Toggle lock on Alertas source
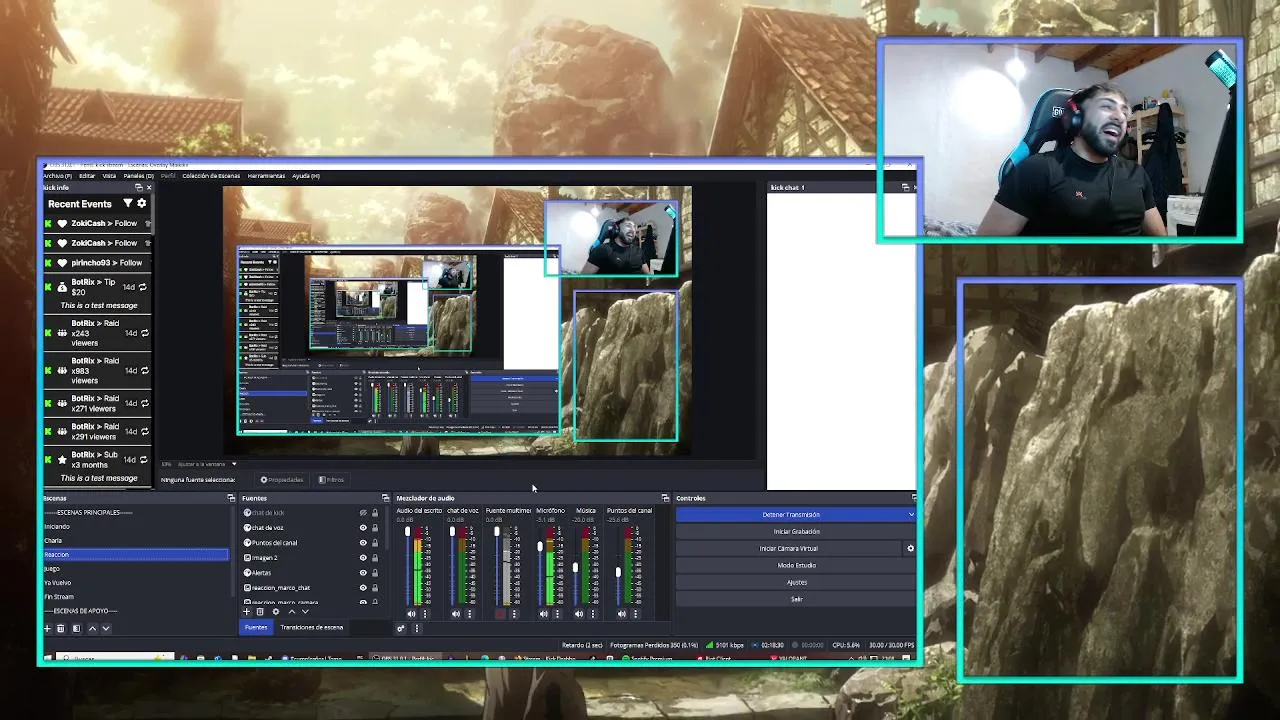The width and height of the screenshot is (1280, 720). tap(375, 573)
